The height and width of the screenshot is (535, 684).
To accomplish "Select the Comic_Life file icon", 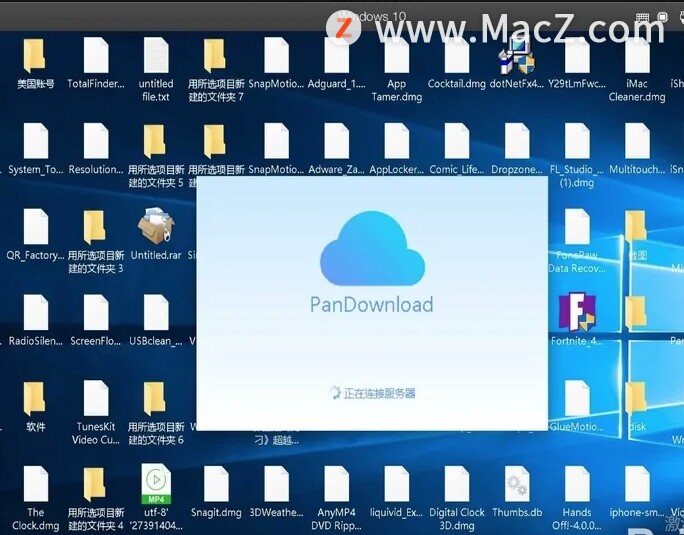I will click(457, 141).
